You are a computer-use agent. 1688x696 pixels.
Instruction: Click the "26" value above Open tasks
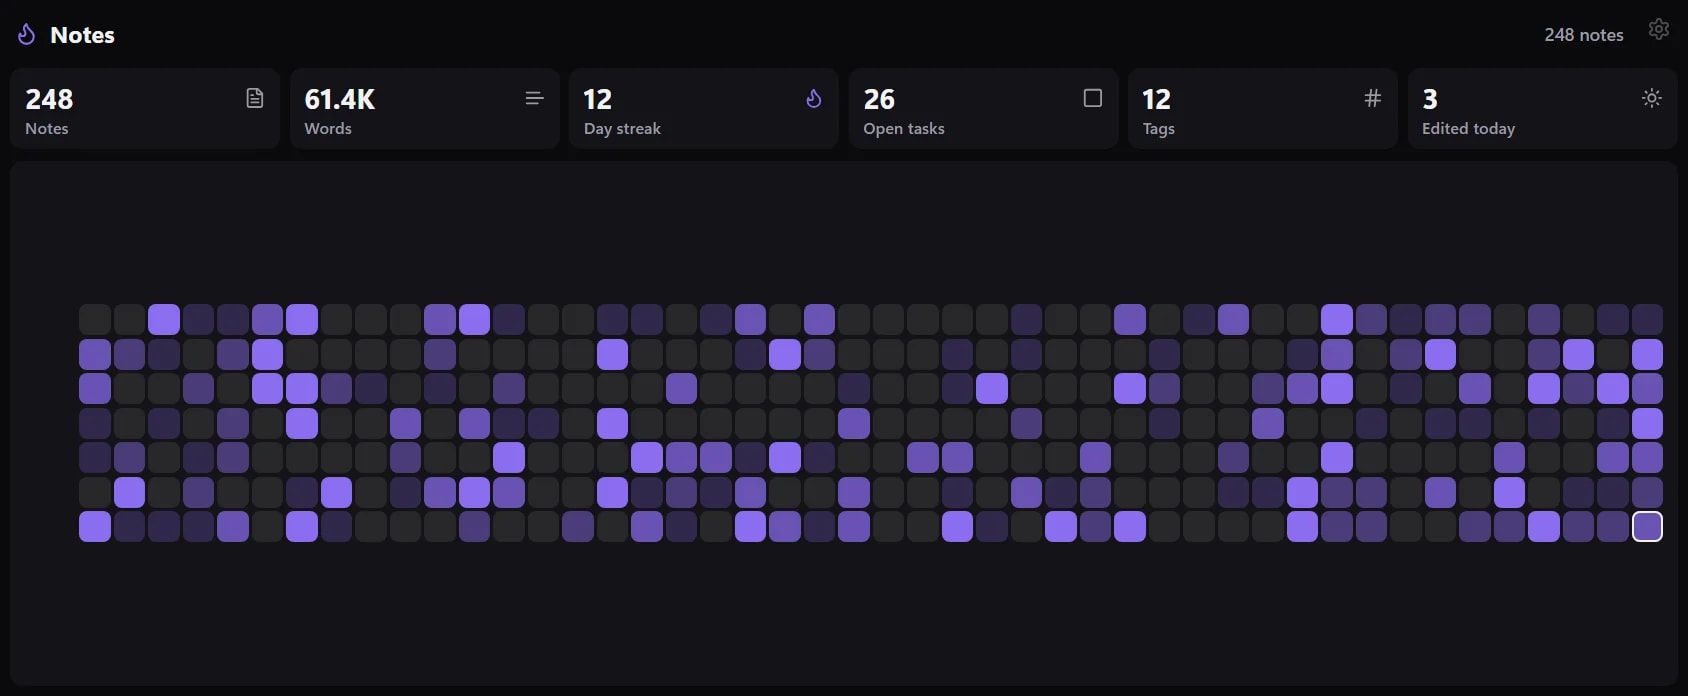[879, 99]
